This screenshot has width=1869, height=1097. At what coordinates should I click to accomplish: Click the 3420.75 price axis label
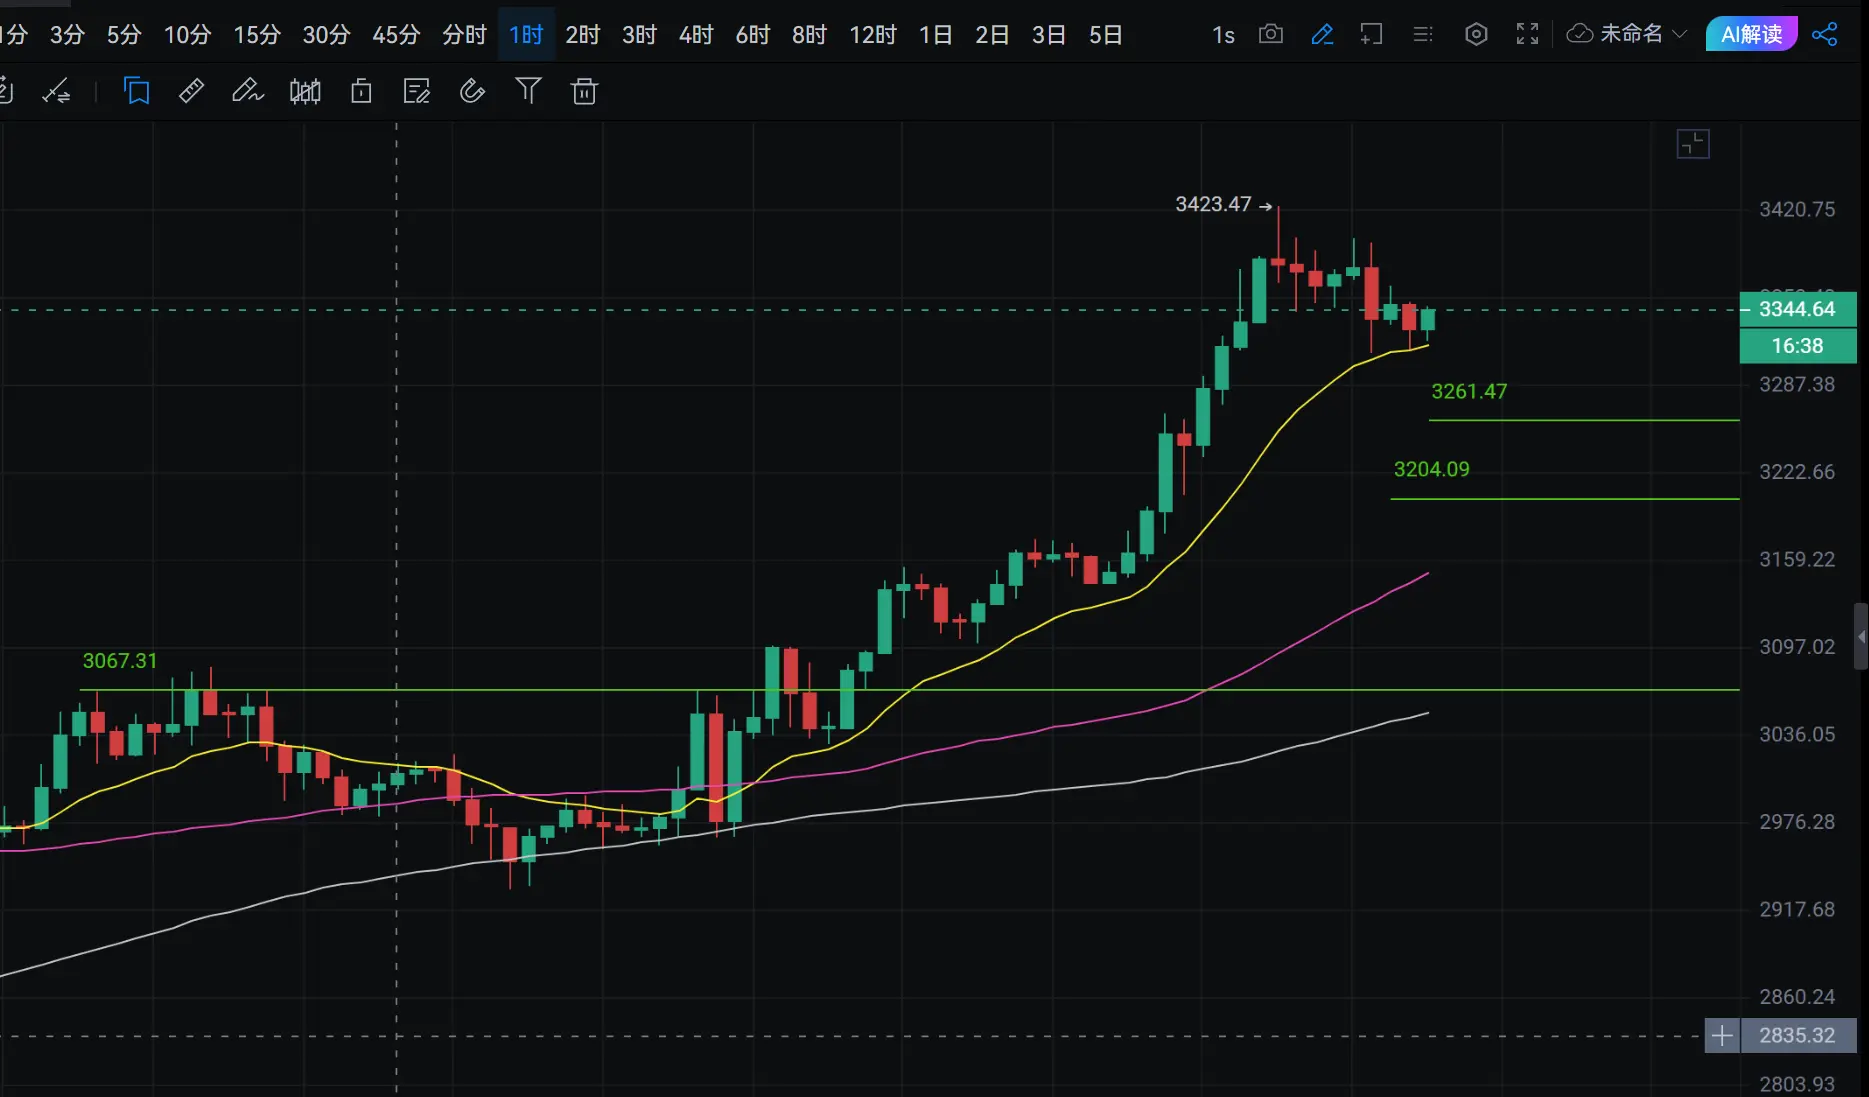tap(1797, 210)
